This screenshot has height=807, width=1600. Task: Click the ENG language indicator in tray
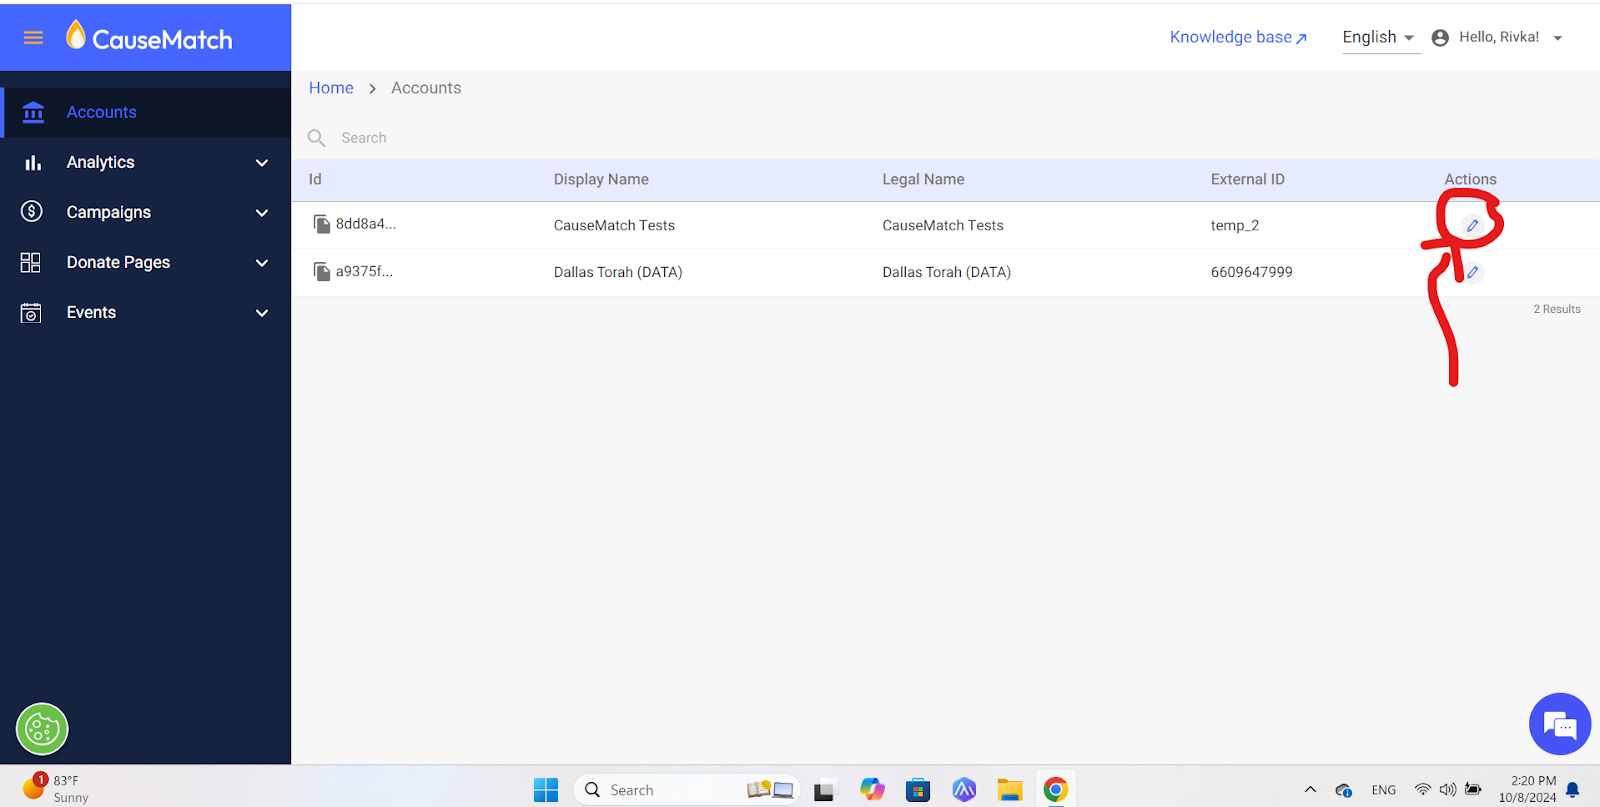pyautogui.click(x=1384, y=790)
